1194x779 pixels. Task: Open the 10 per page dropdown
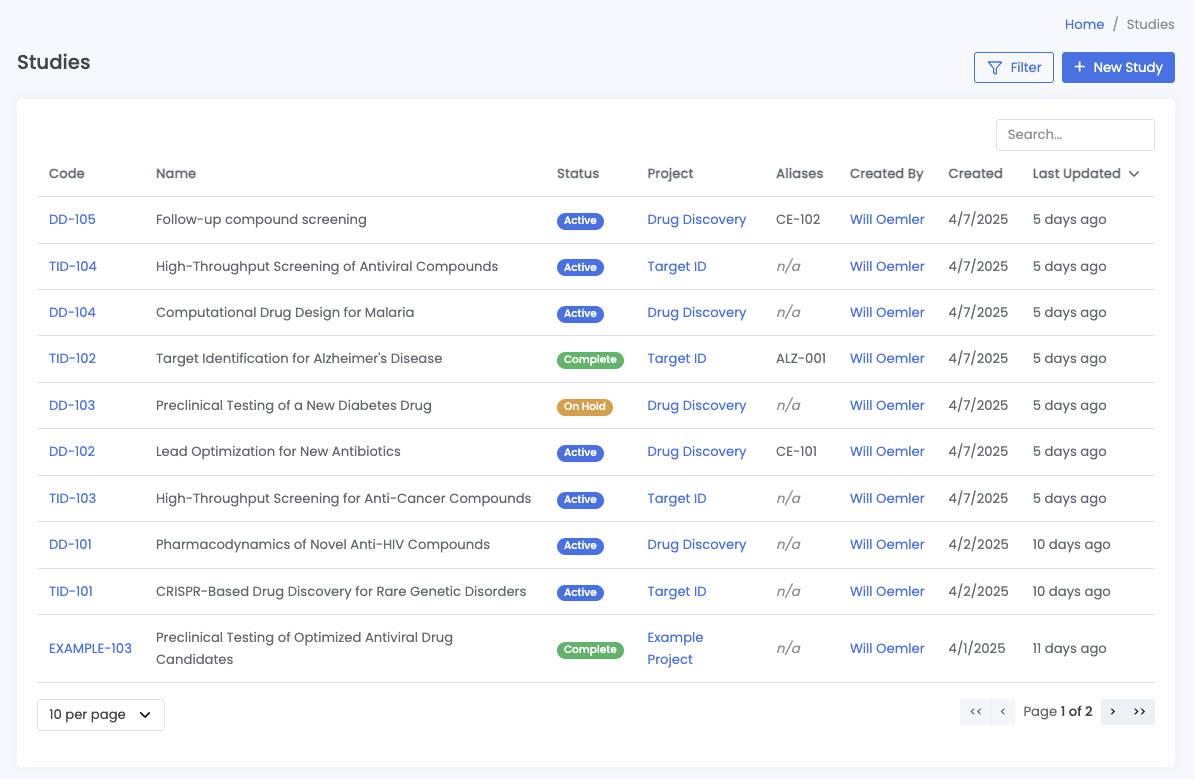(100, 714)
